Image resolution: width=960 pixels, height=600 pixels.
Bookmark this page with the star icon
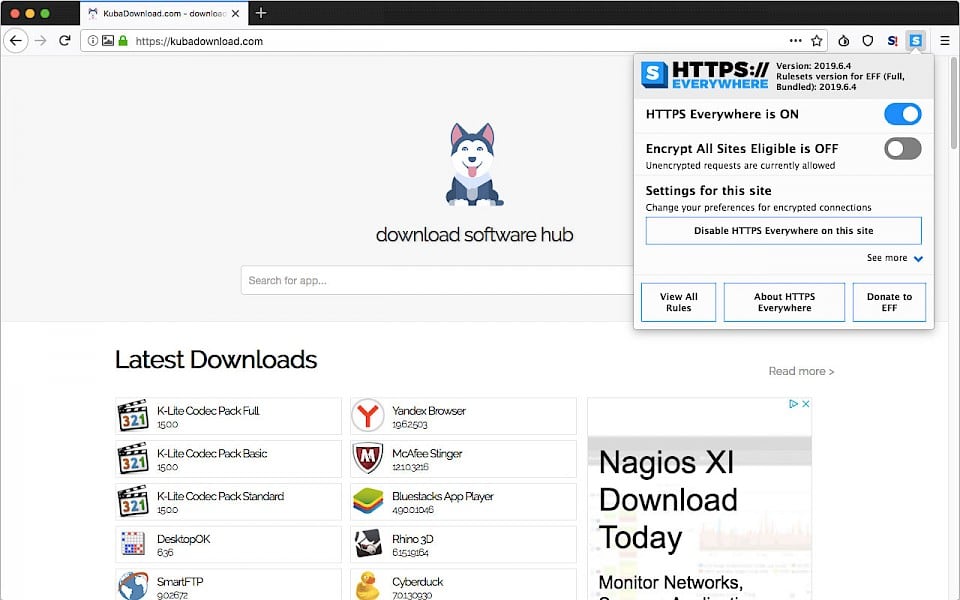click(817, 41)
